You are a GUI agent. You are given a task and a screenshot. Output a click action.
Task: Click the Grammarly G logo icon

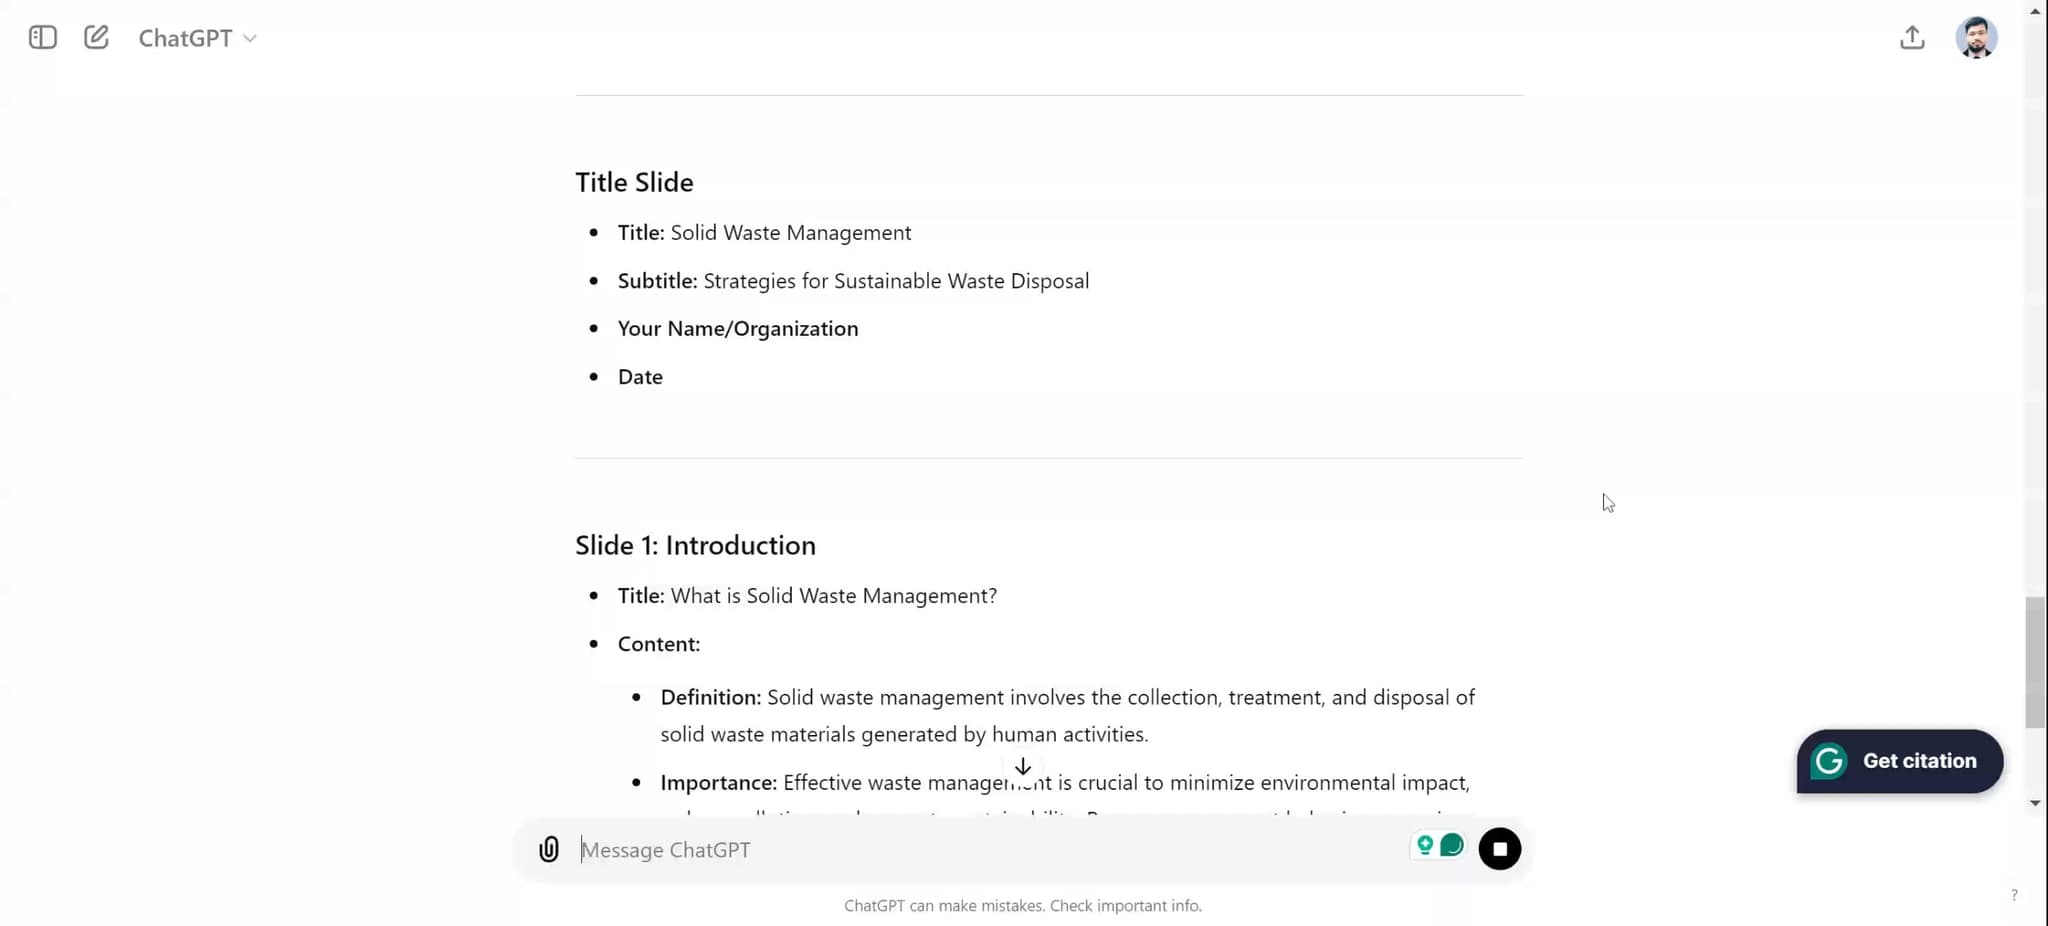(x=1829, y=761)
